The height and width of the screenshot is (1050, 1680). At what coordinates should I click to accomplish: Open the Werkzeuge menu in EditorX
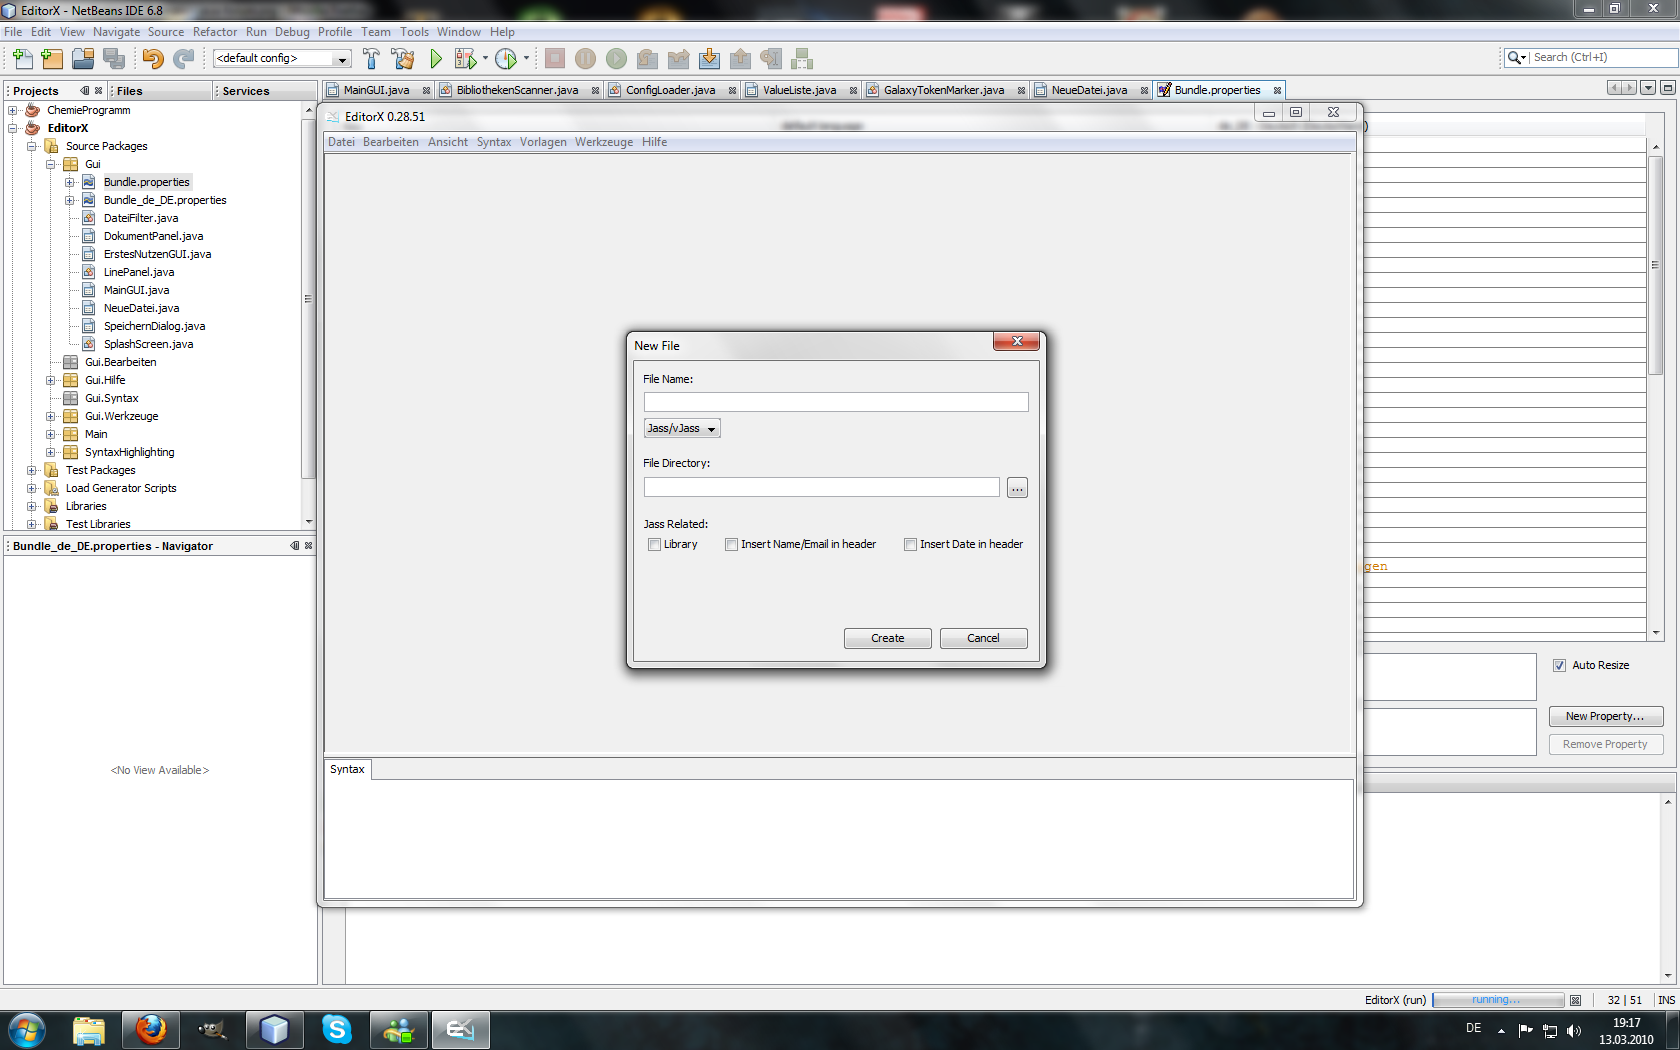point(604,142)
